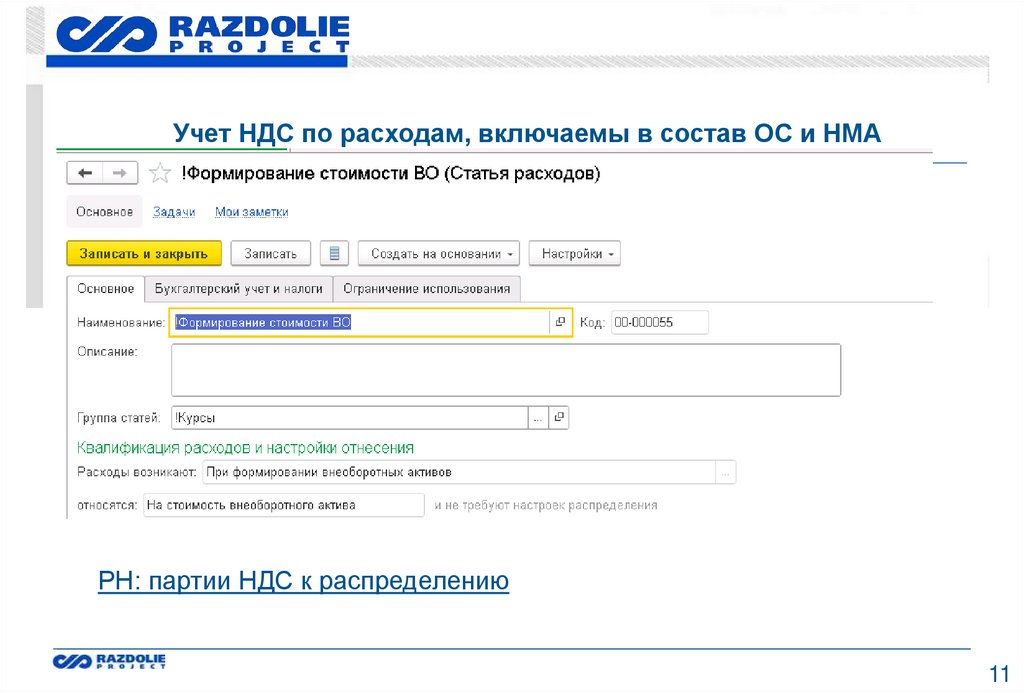1024x693 pixels.
Task: Open link РН: партии НДС к распределению
Action: (x=304, y=580)
